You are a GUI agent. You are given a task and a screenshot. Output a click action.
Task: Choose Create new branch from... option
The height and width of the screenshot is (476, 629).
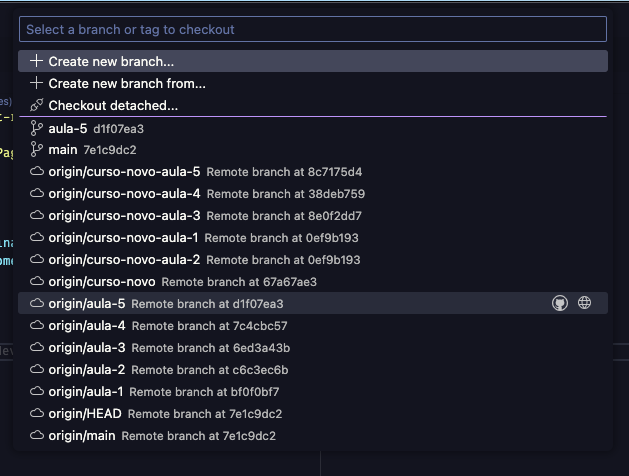point(313,83)
